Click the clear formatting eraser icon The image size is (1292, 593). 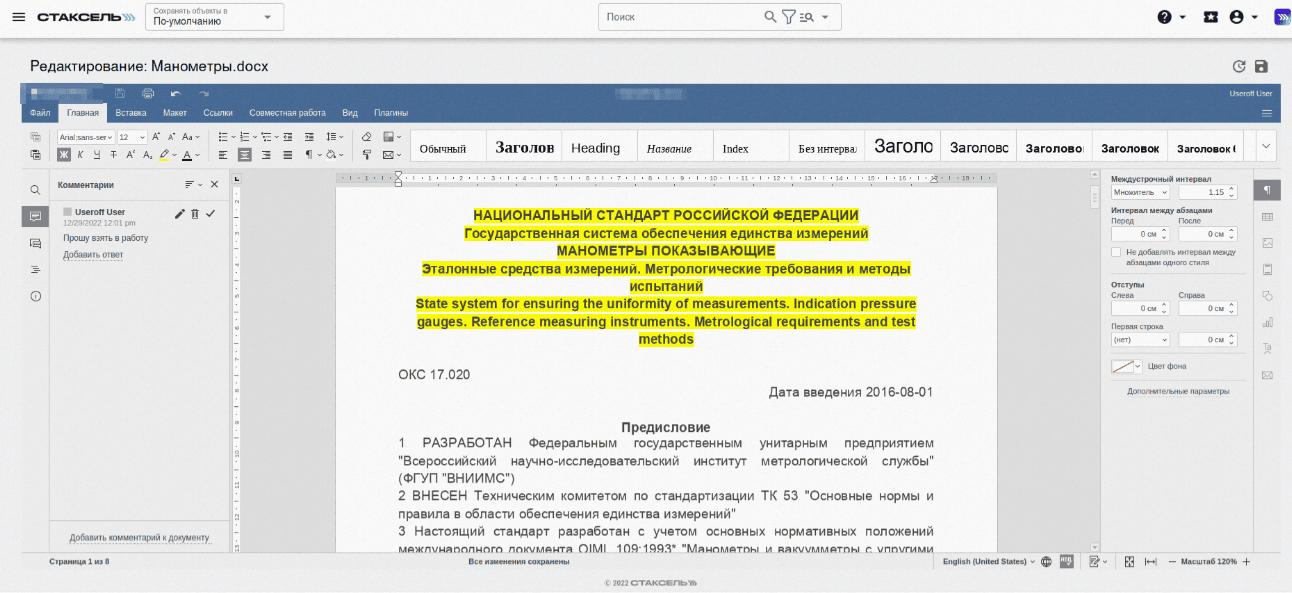(x=366, y=137)
